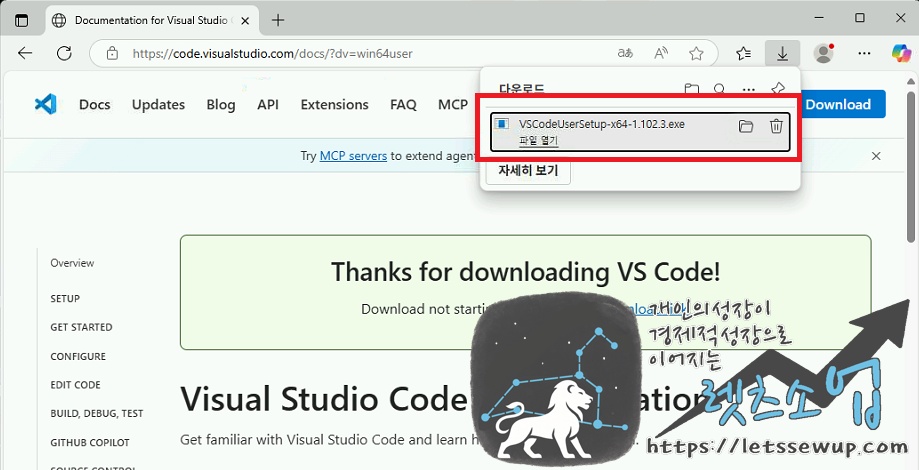Expand CONFIGURE section in the sidebar
The image size is (919, 470).
click(78, 356)
